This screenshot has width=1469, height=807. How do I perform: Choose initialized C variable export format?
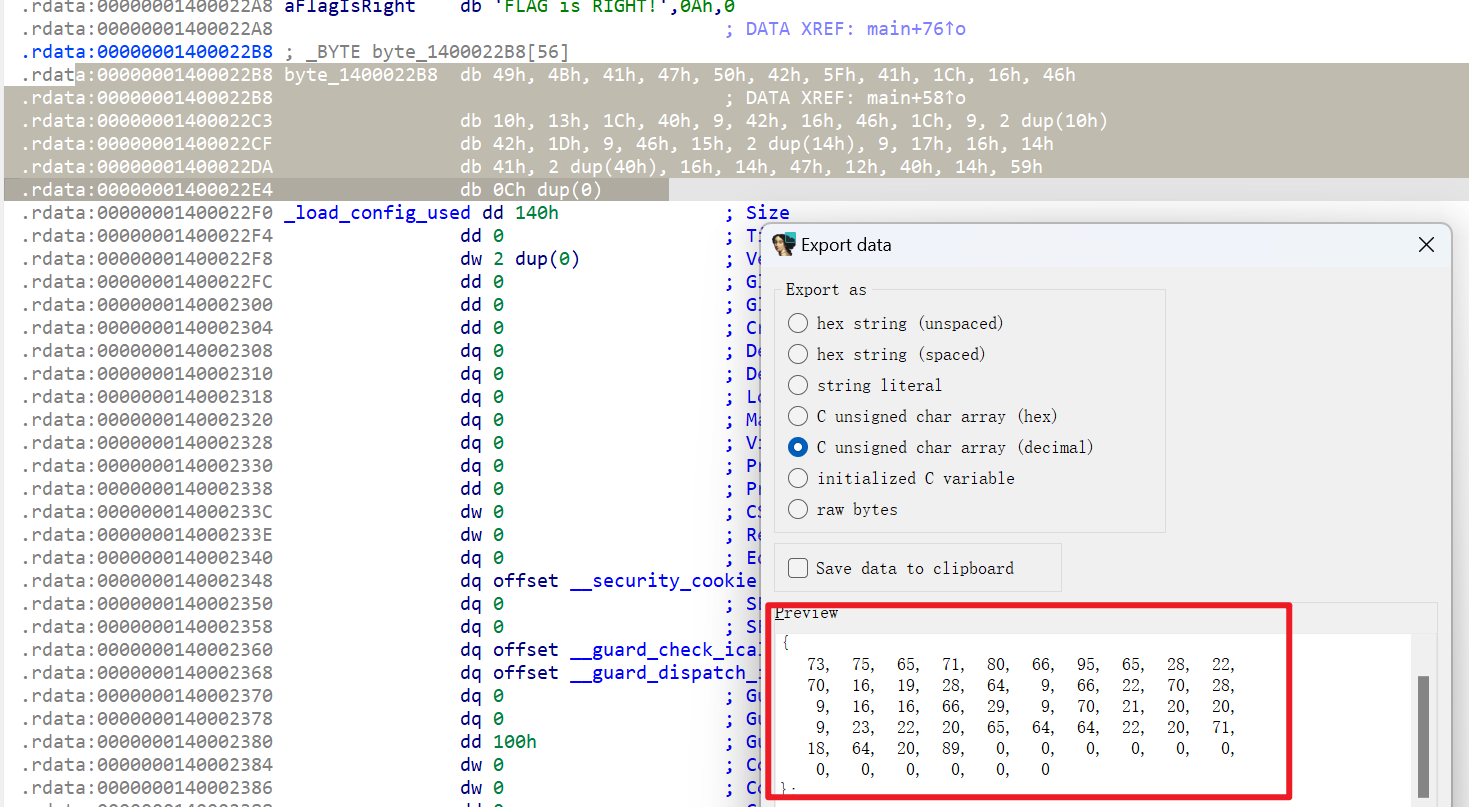point(798,478)
